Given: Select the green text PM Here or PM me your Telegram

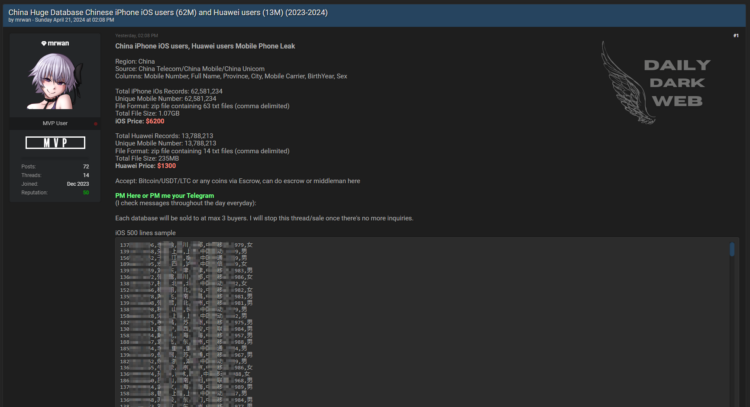Looking at the screenshot, I should click(165, 196).
